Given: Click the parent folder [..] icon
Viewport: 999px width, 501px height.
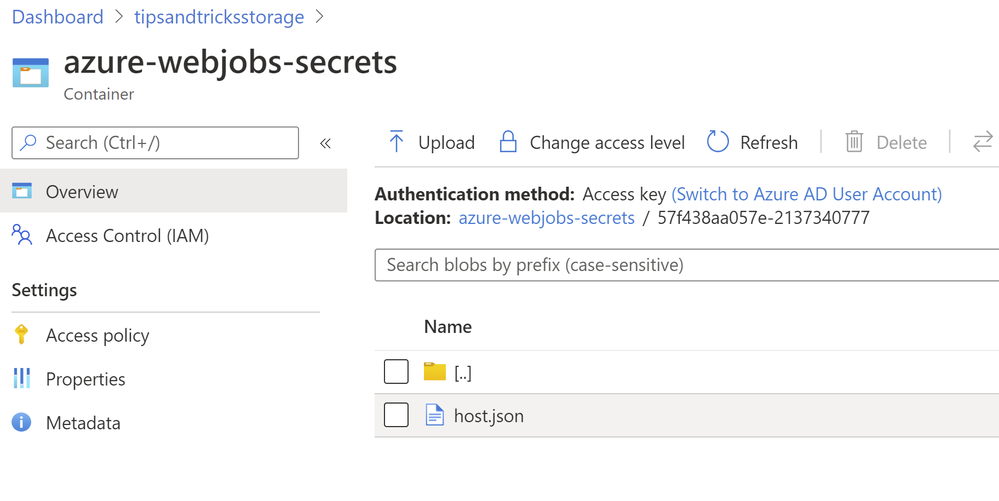Looking at the screenshot, I should [x=434, y=372].
